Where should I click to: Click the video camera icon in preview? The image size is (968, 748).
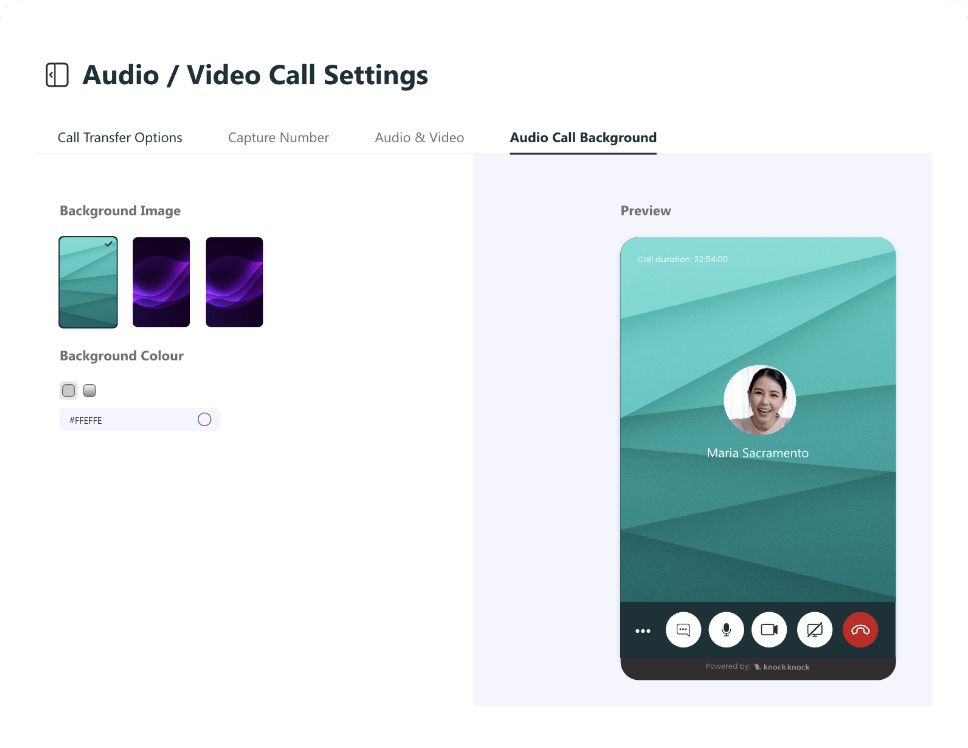point(769,630)
